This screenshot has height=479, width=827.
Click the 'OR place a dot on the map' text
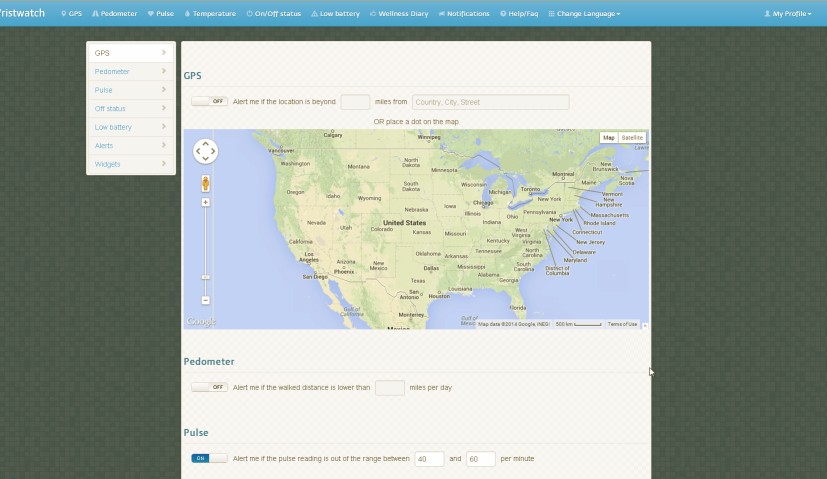[416, 121]
